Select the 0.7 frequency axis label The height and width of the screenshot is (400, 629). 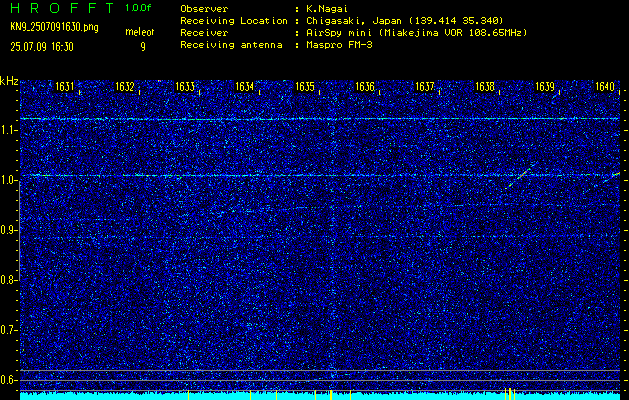click(x=7, y=330)
